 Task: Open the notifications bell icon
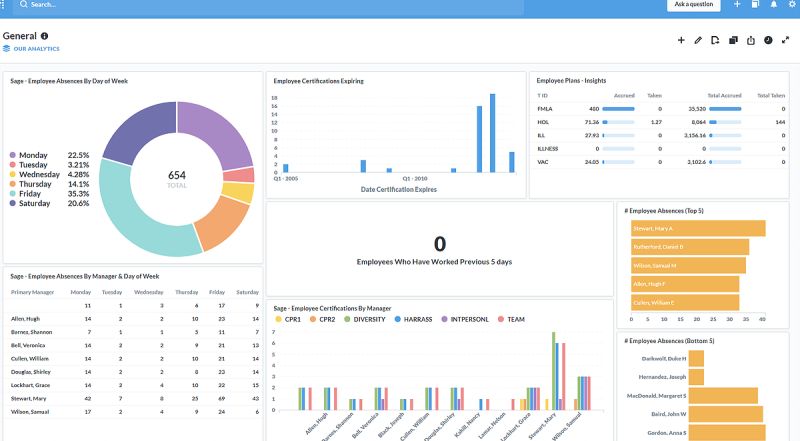pyautogui.click(x=773, y=4)
